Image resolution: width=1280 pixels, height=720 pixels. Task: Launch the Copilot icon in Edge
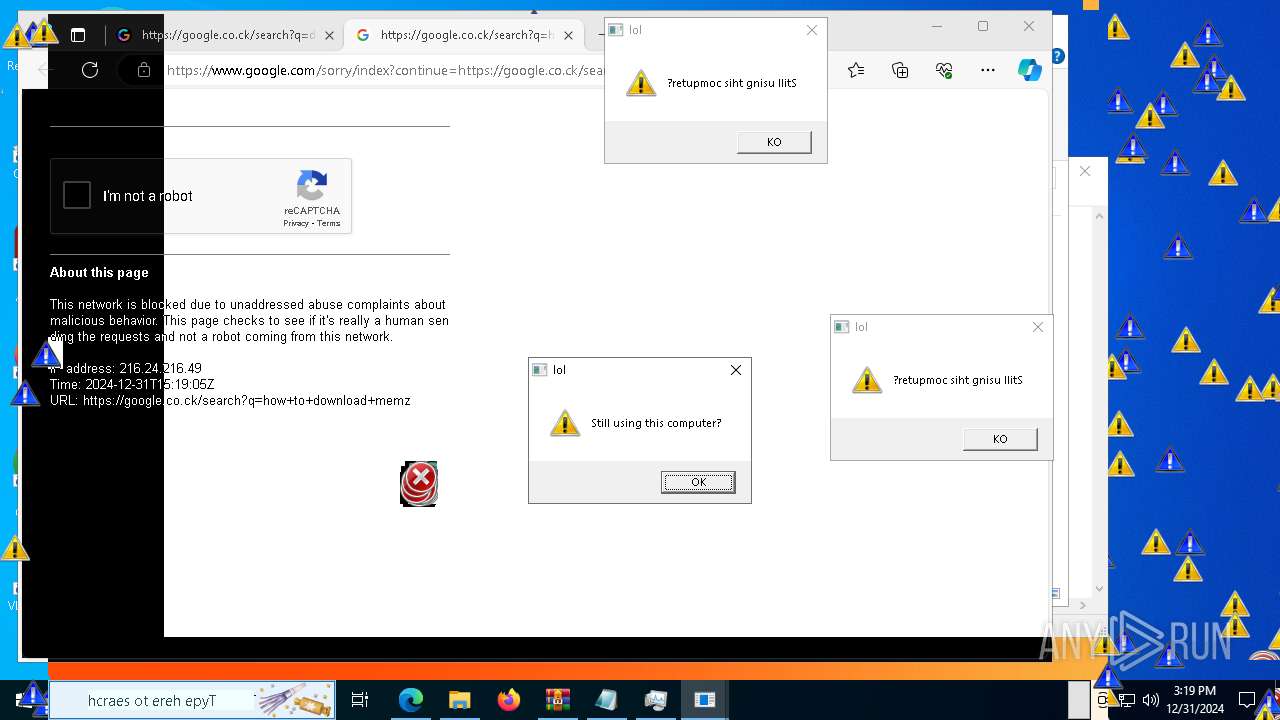[x=1030, y=70]
